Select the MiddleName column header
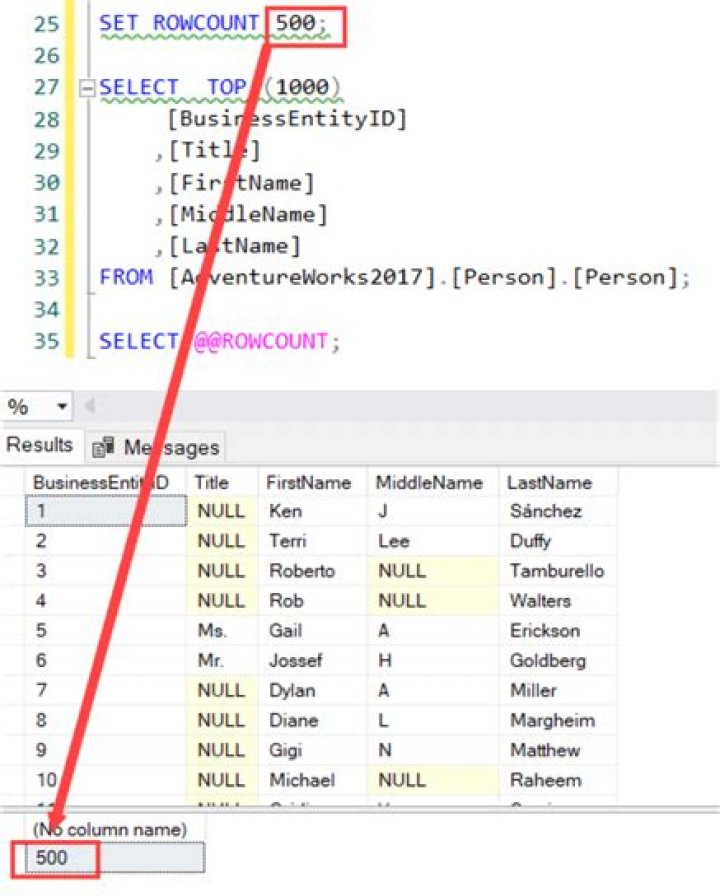Screen dimensions: 720x896 [433, 482]
